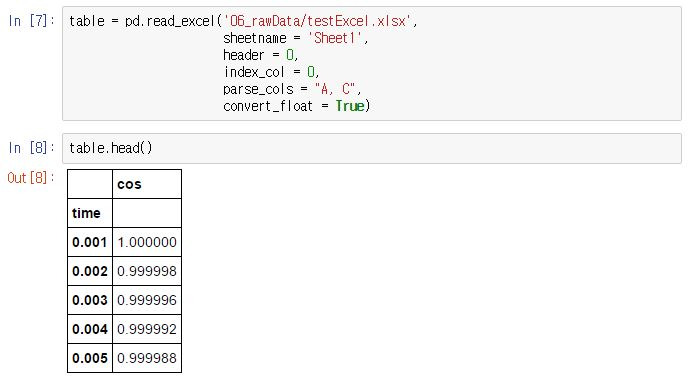Click index value 0.004
The image size is (692, 384).
(90, 329)
